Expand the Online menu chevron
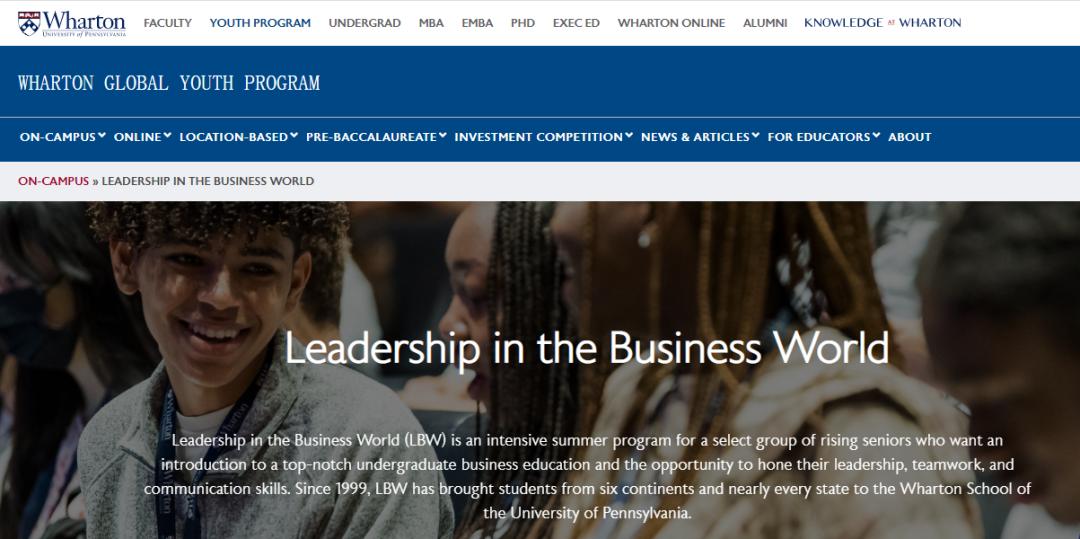This screenshot has width=1080, height=539. (167, 136)
